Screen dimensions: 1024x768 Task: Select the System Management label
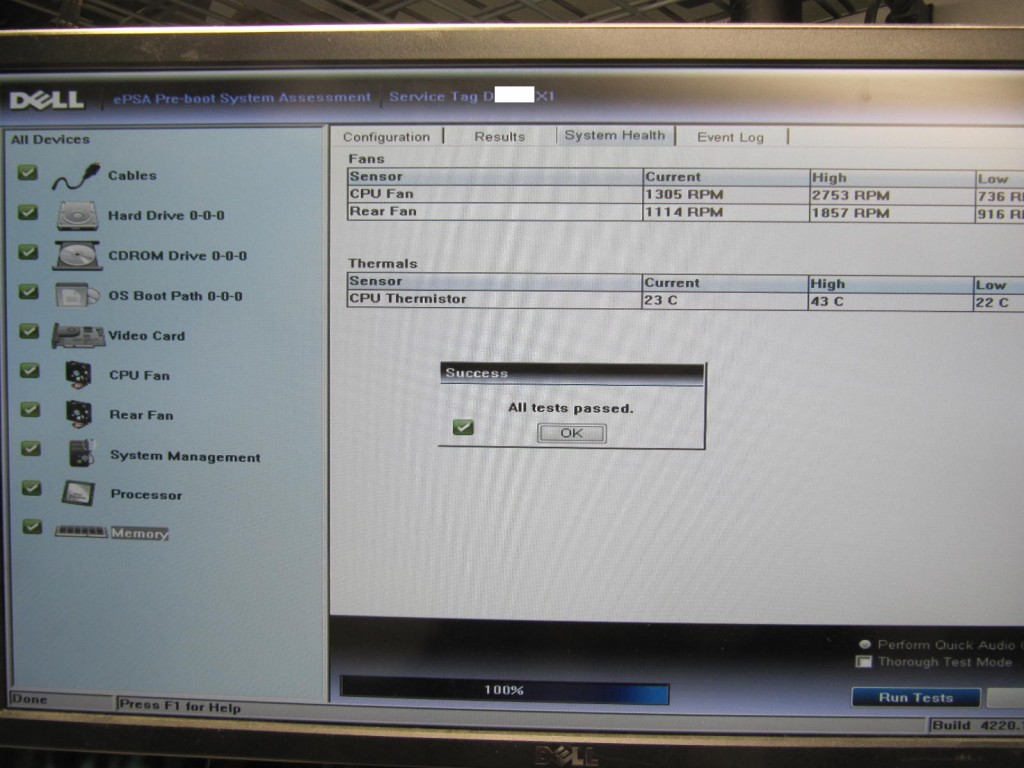click(x=185, y=456)
